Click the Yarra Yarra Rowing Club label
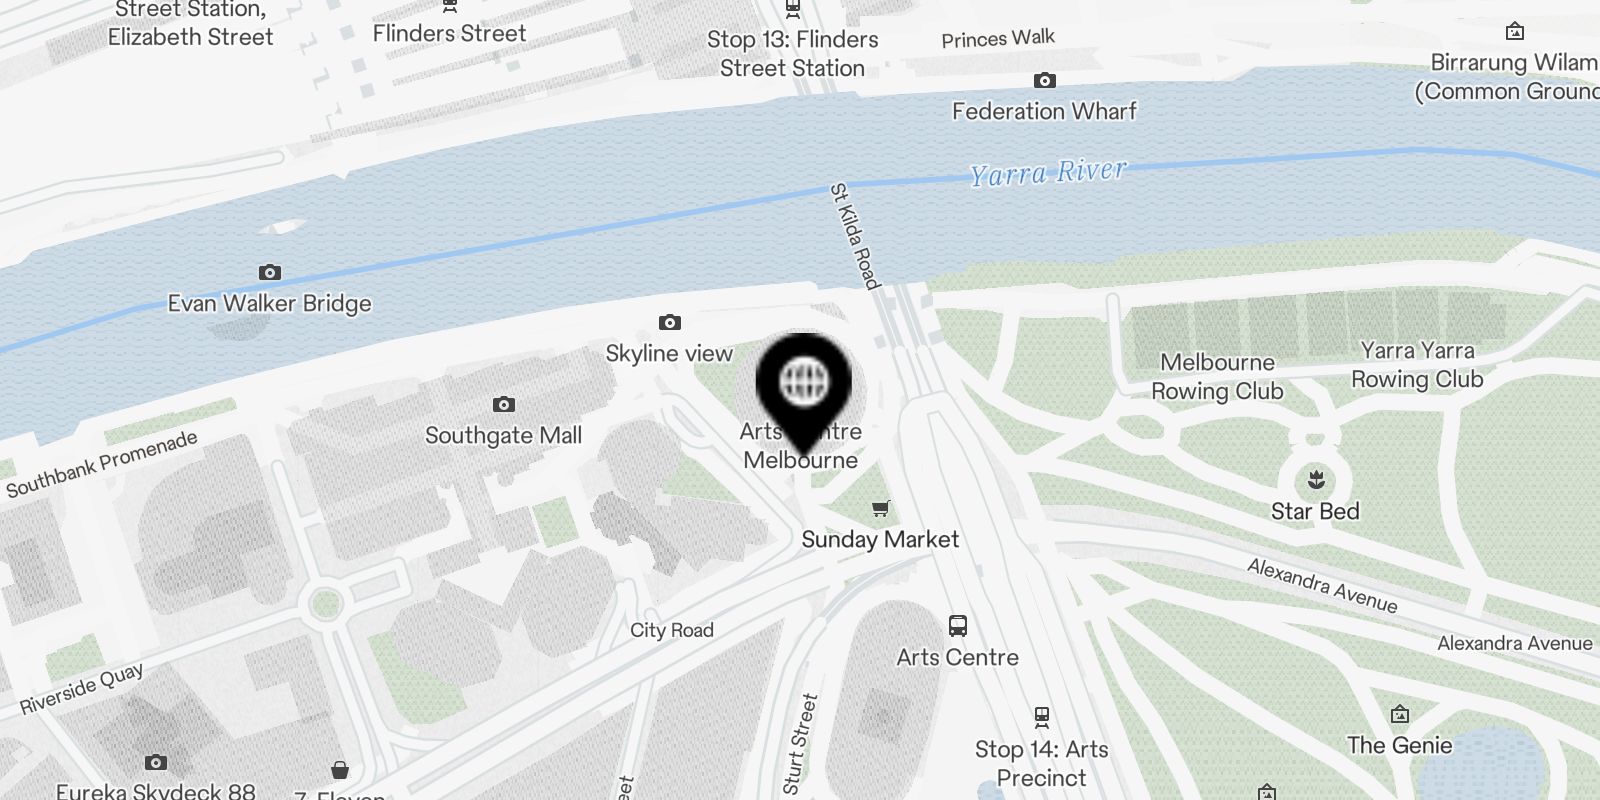This screenshot has height=800, width=1600. (1417, 365)
